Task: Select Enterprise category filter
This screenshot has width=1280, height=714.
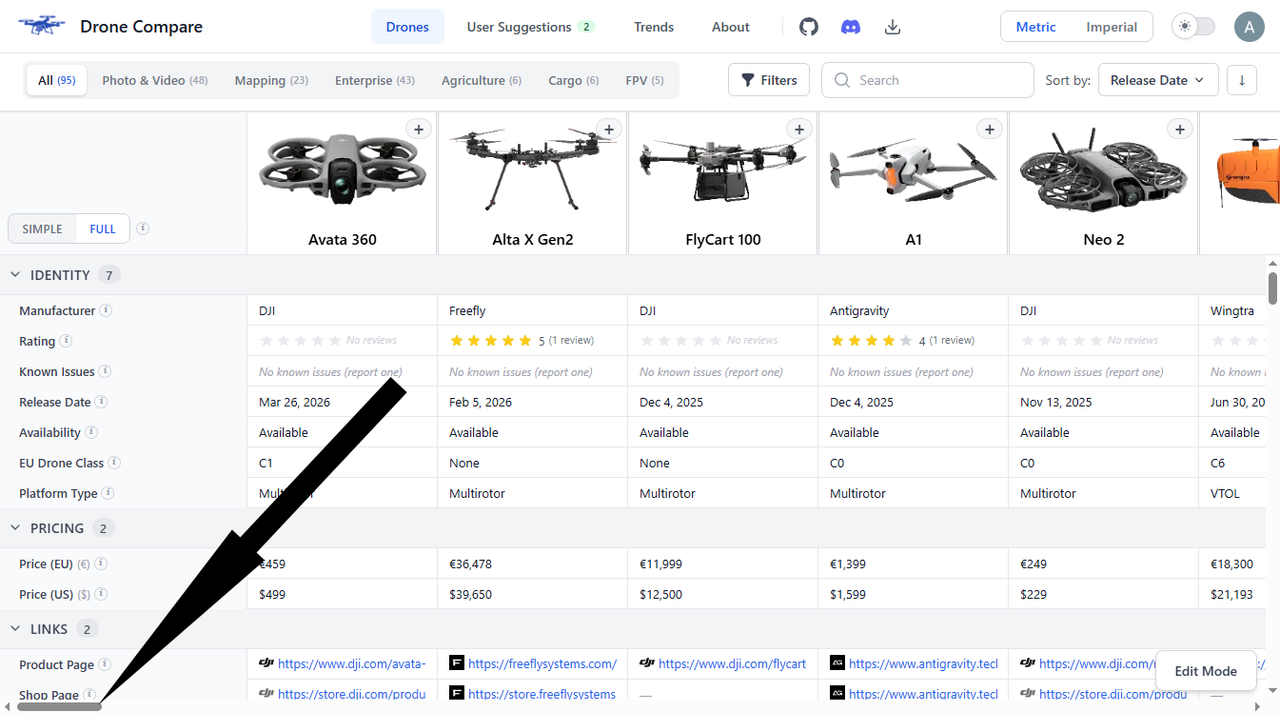Action: click(x=375, y=80)
